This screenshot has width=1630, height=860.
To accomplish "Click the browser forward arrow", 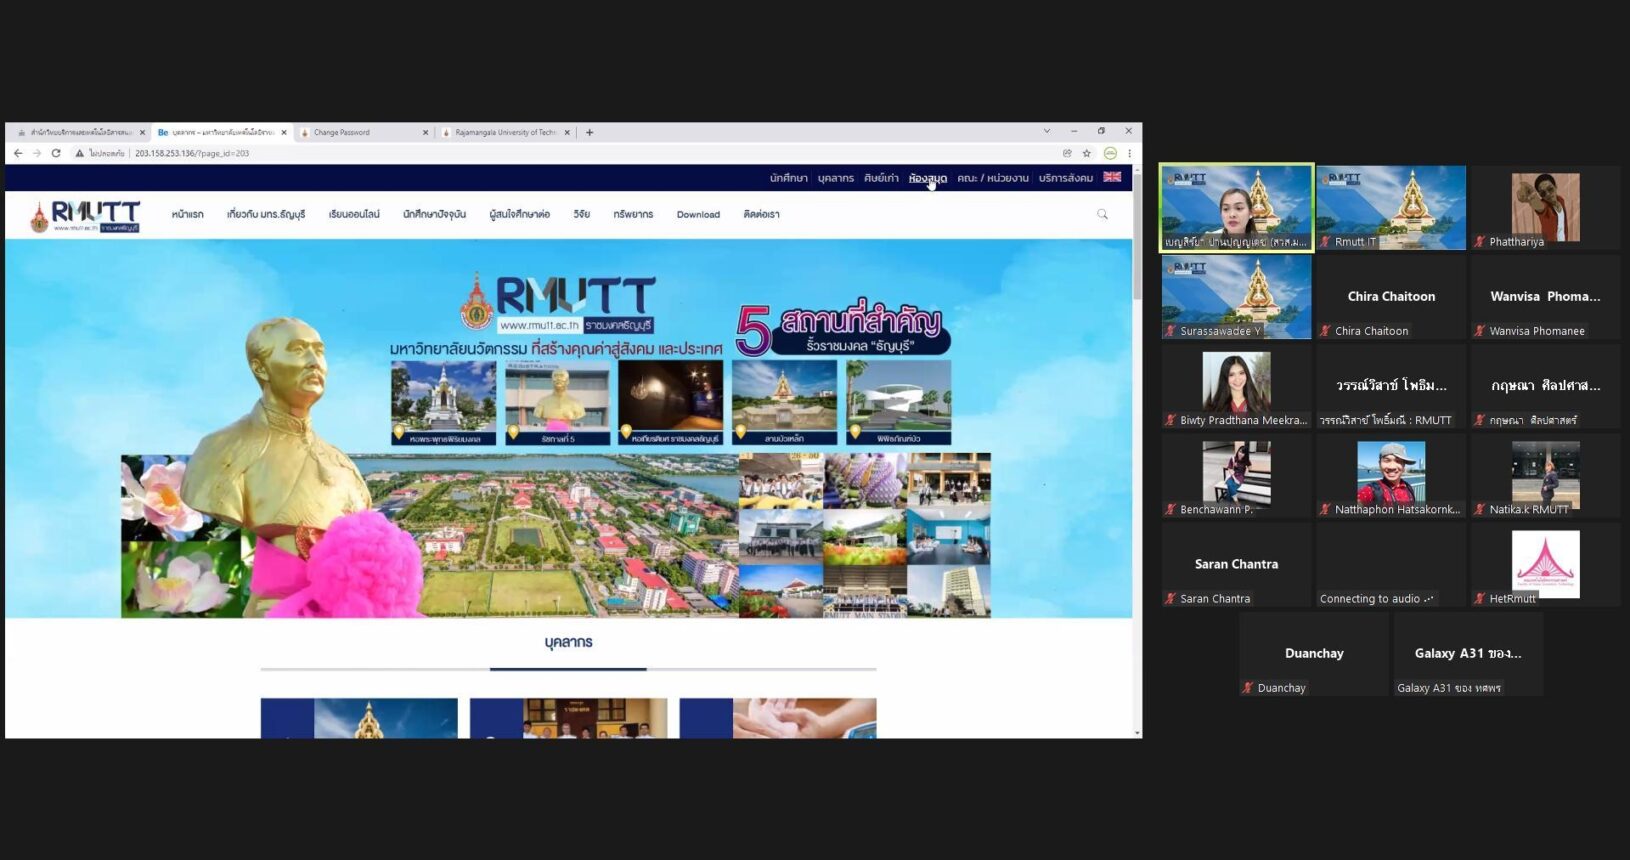I will [x=37, y=153].
